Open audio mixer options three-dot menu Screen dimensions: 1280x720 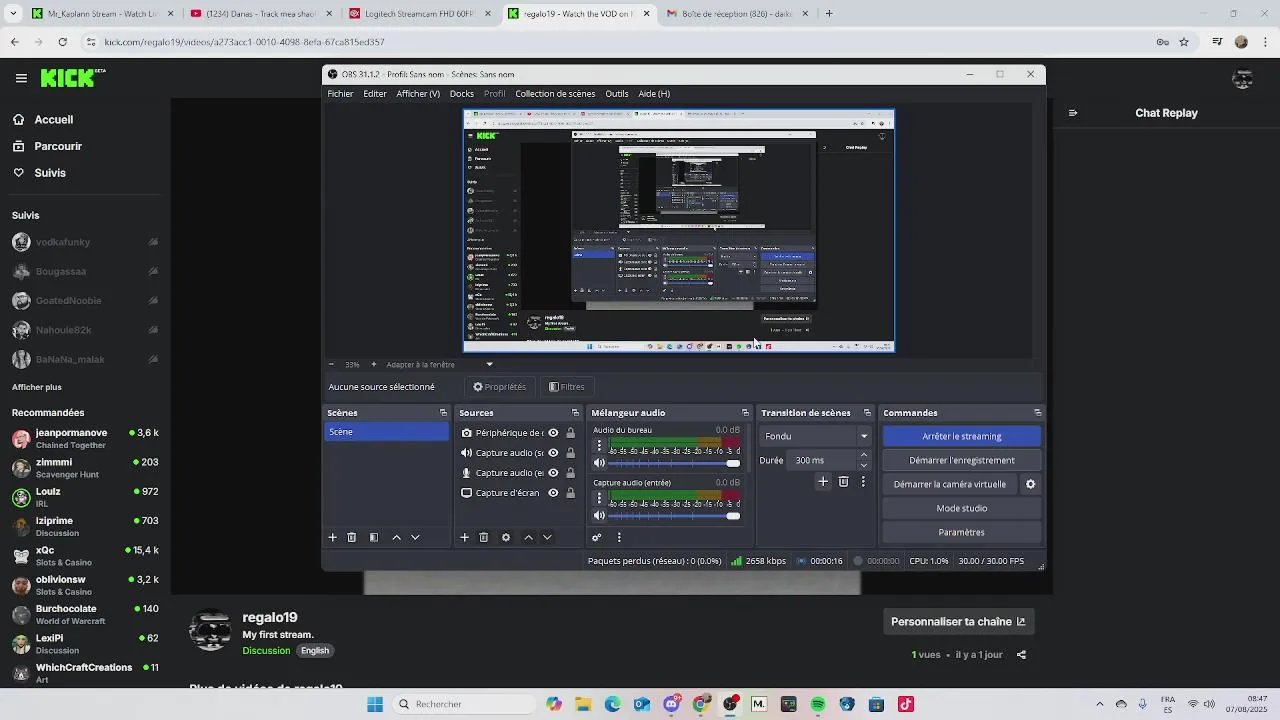point(619,537)
